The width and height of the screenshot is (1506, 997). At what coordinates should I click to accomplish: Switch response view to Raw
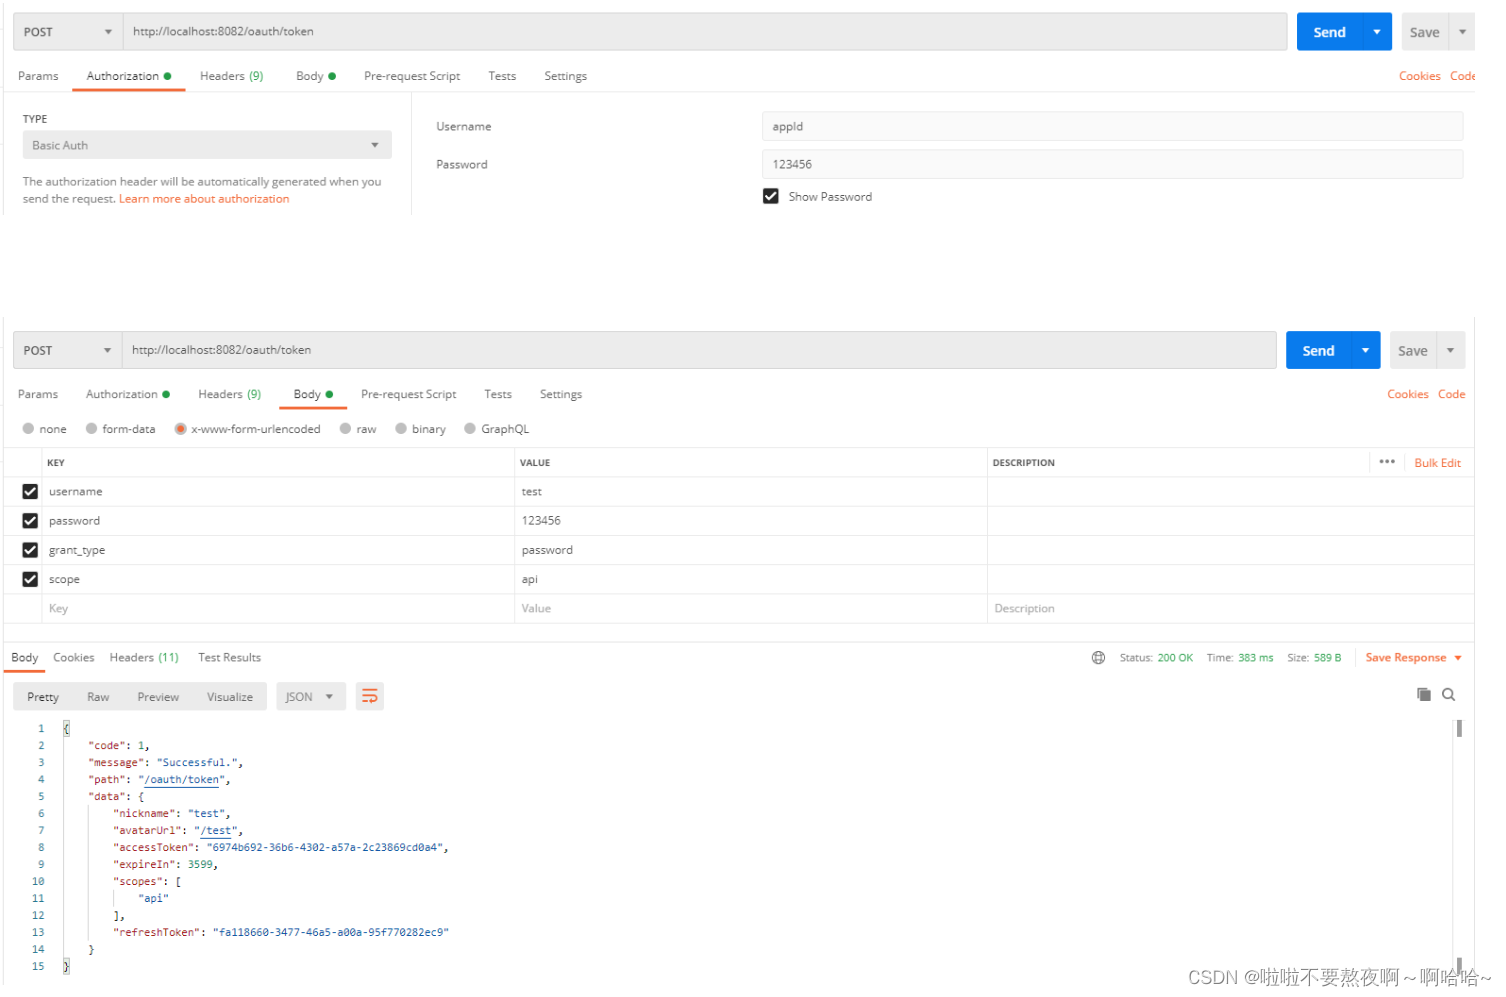pyautogui.click(x=98, y=697)
